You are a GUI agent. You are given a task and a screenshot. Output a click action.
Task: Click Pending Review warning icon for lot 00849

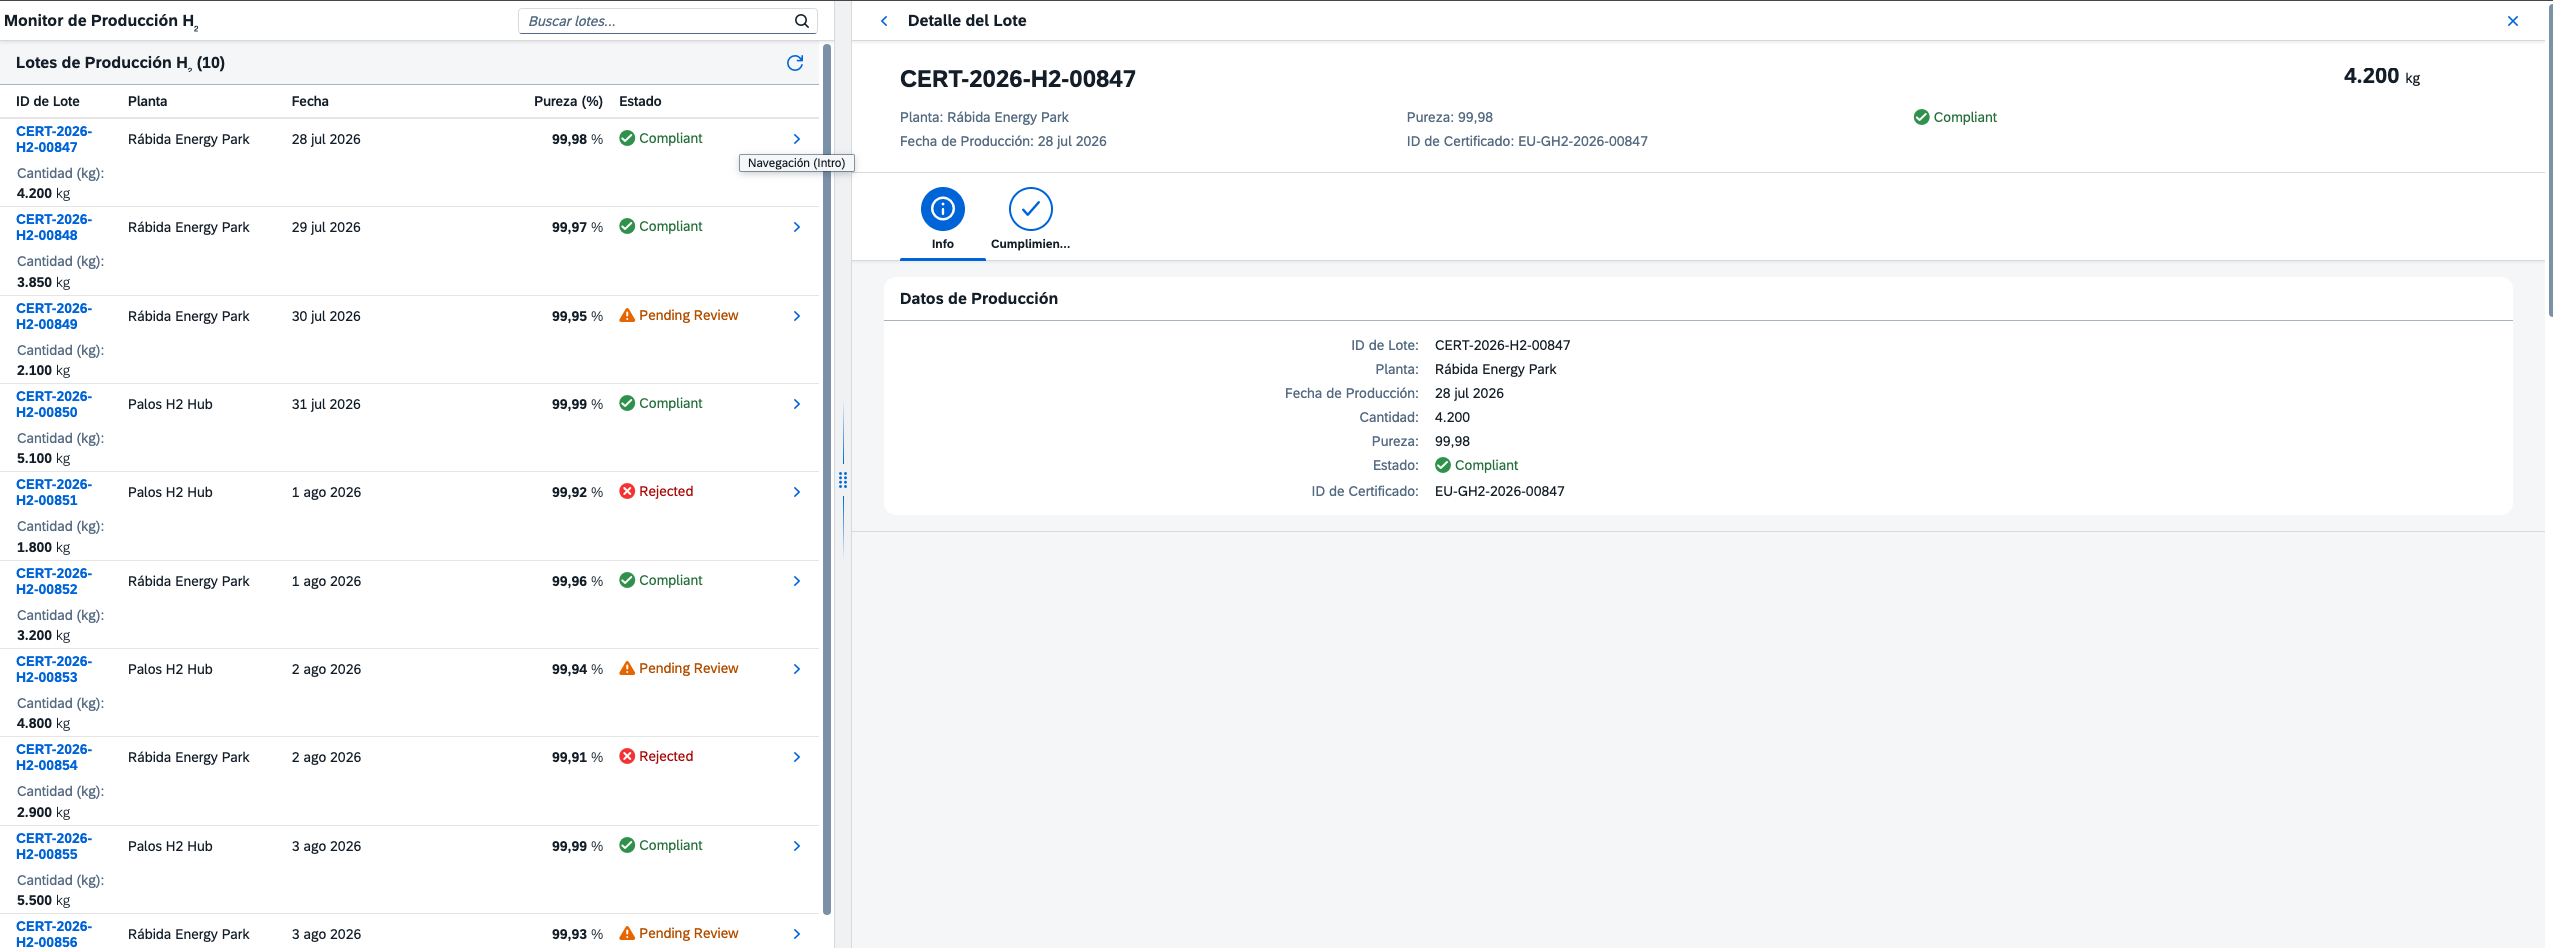click(627, 315)
